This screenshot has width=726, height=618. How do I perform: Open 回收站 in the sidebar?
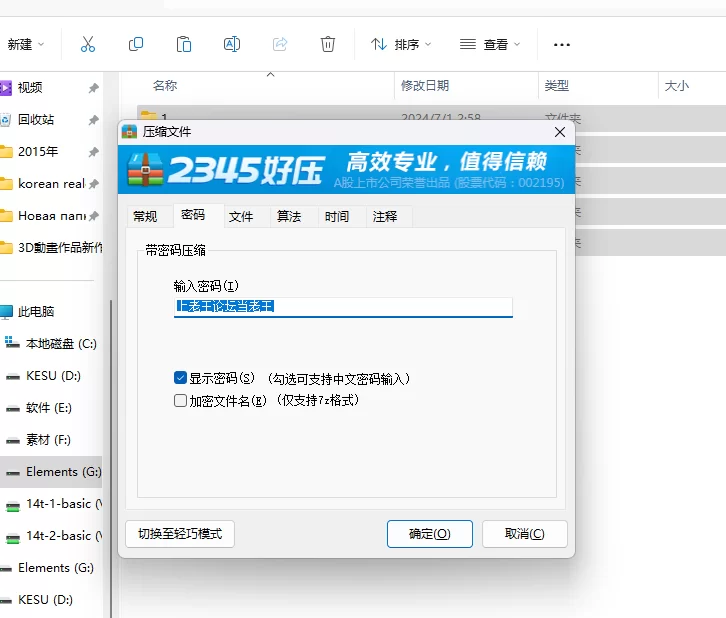(36, 119)
